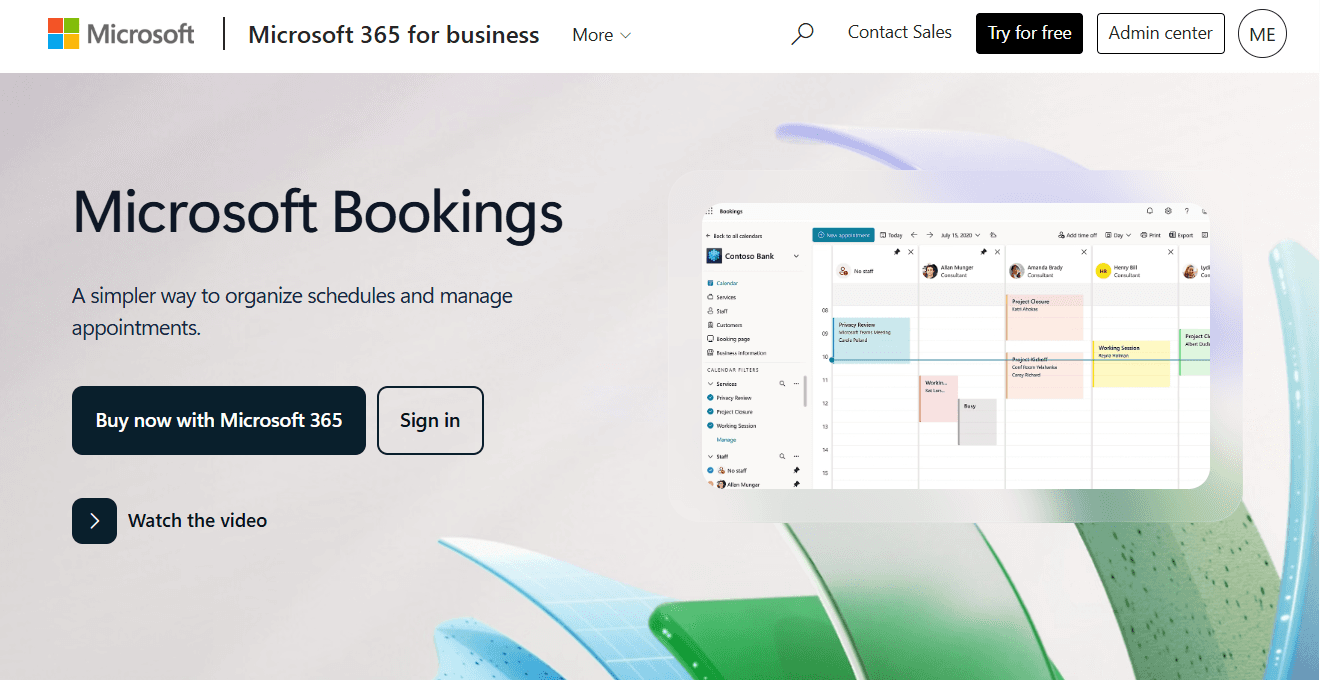Image resolution: width=1320 pixels, height=680 pixels.
Task: Open settings gear in Bookings preview
Action: click(x=1168, y=211)
